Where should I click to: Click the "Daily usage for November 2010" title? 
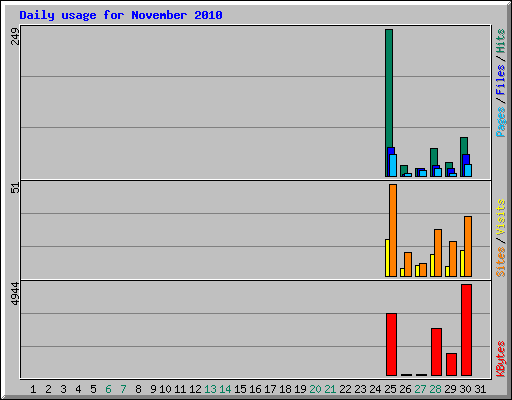tap(121, 15)
